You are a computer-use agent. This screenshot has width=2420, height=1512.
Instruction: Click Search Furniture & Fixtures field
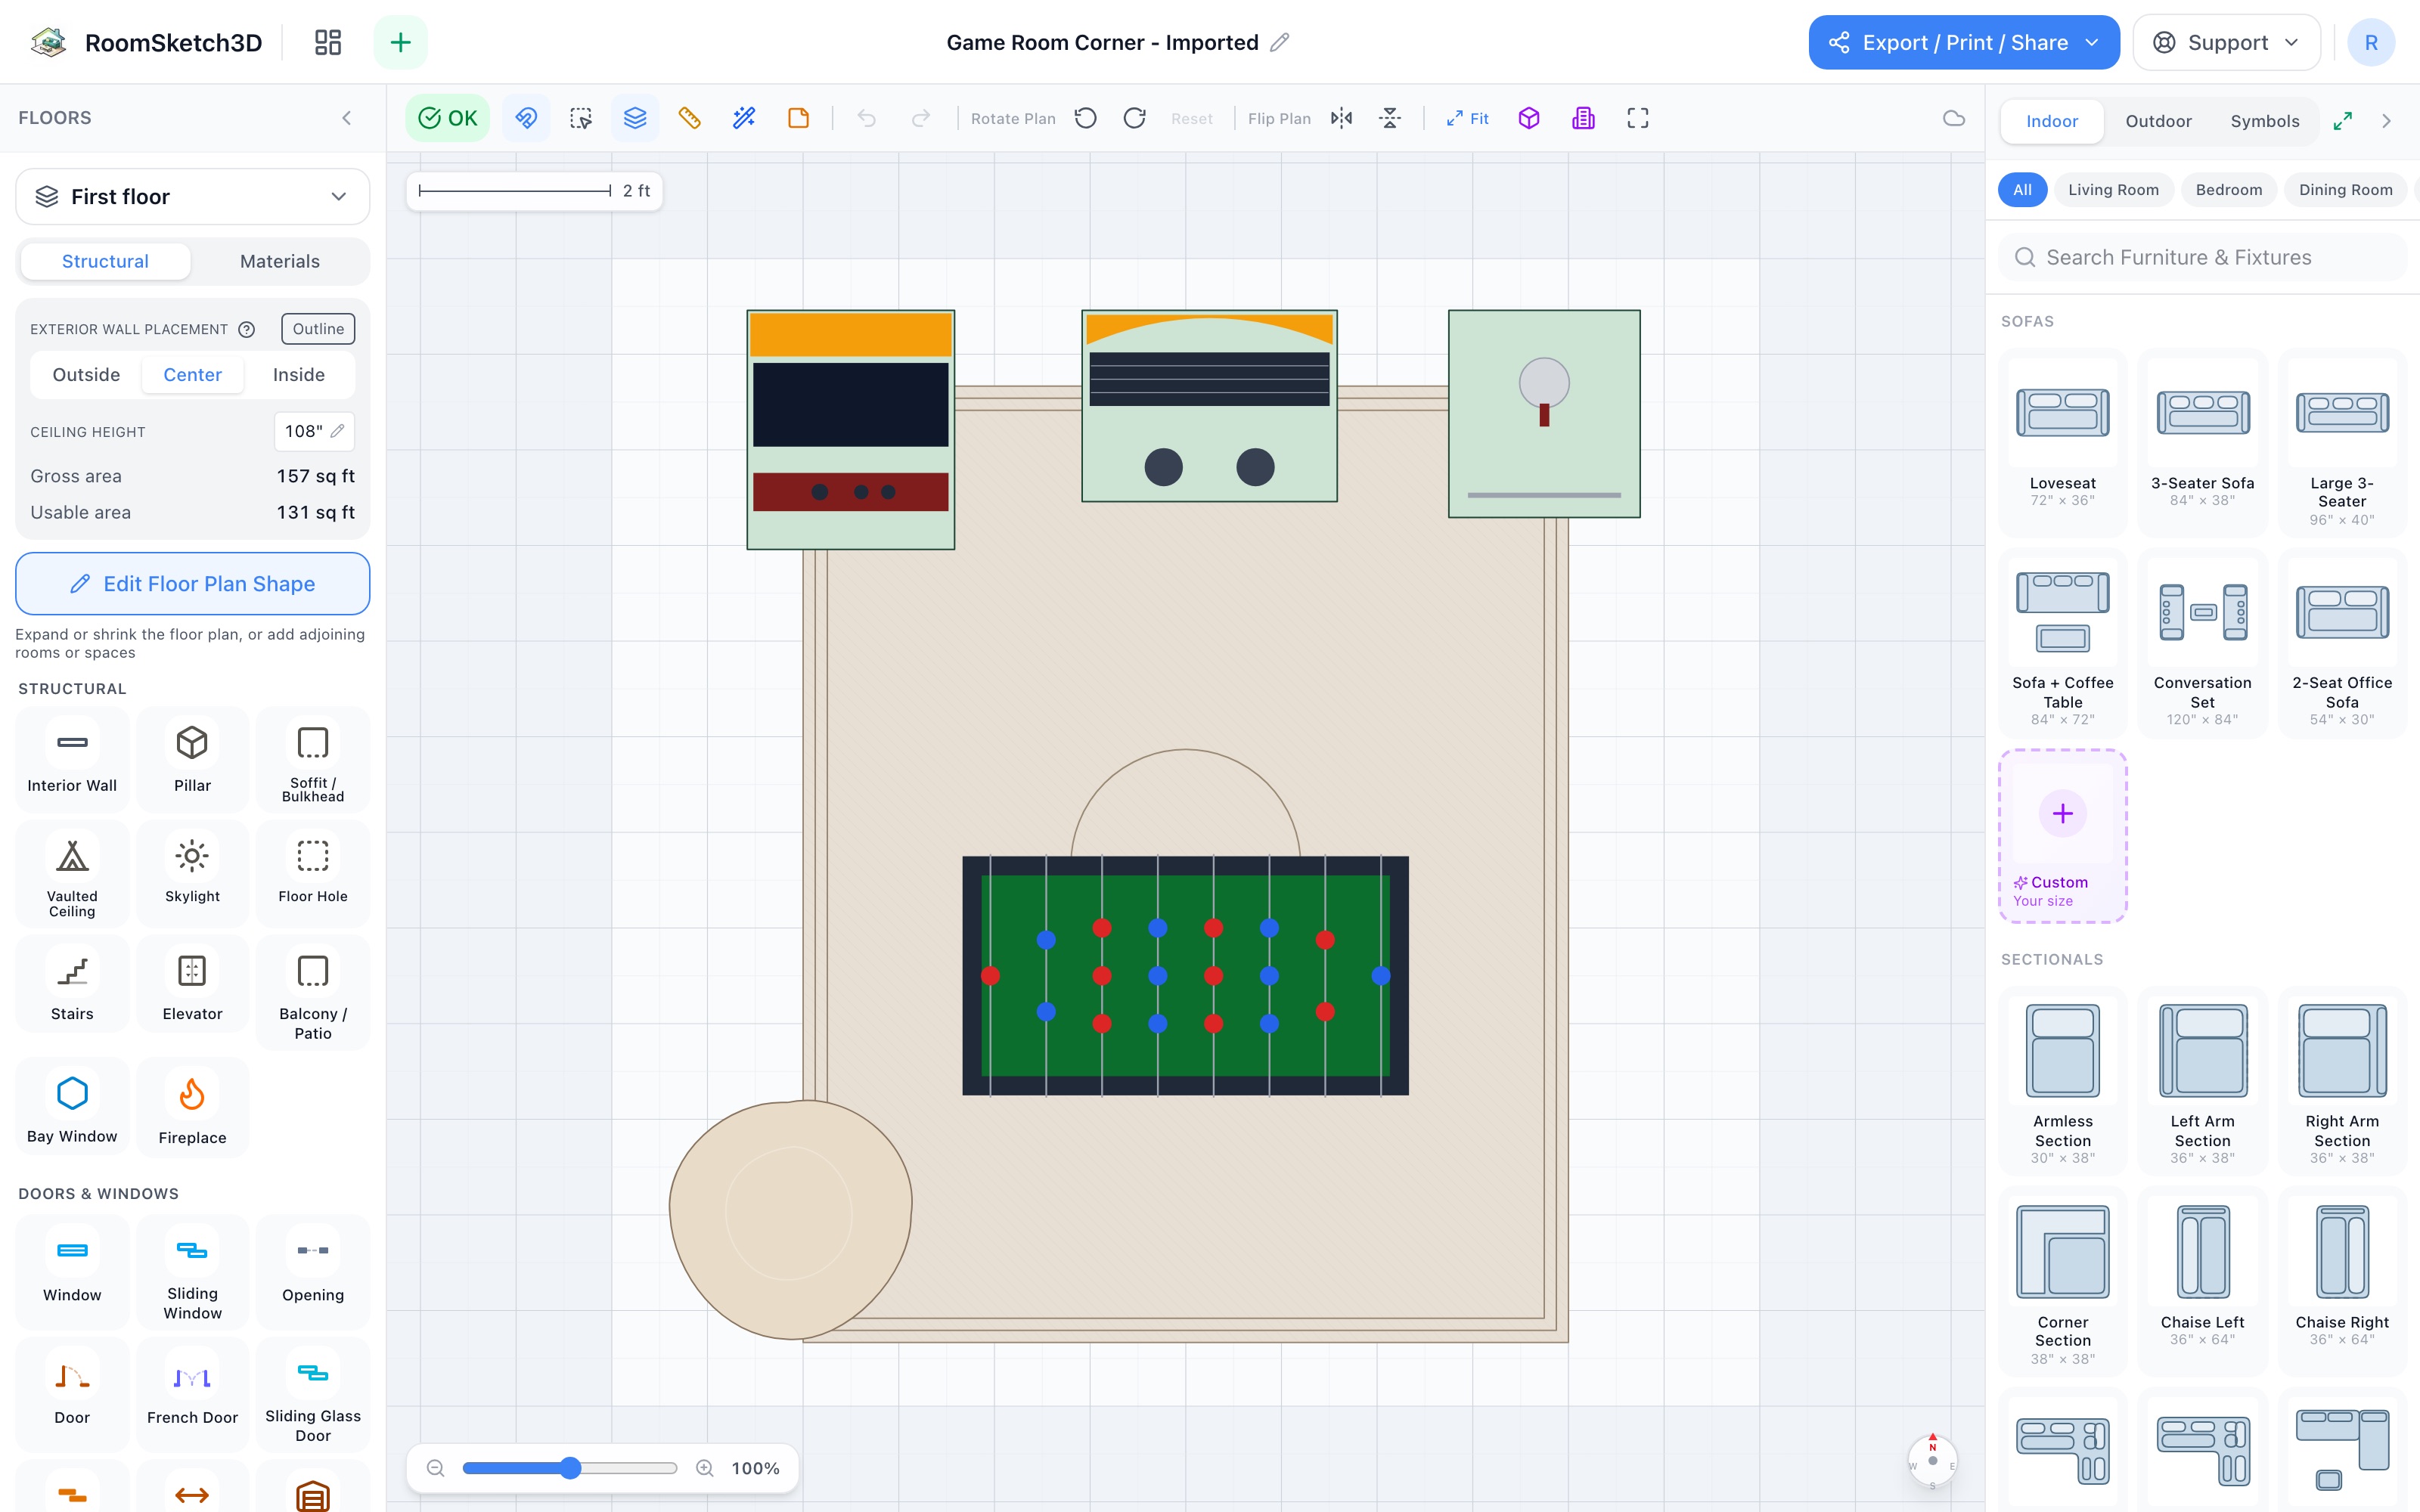[x=2204, y=258]
